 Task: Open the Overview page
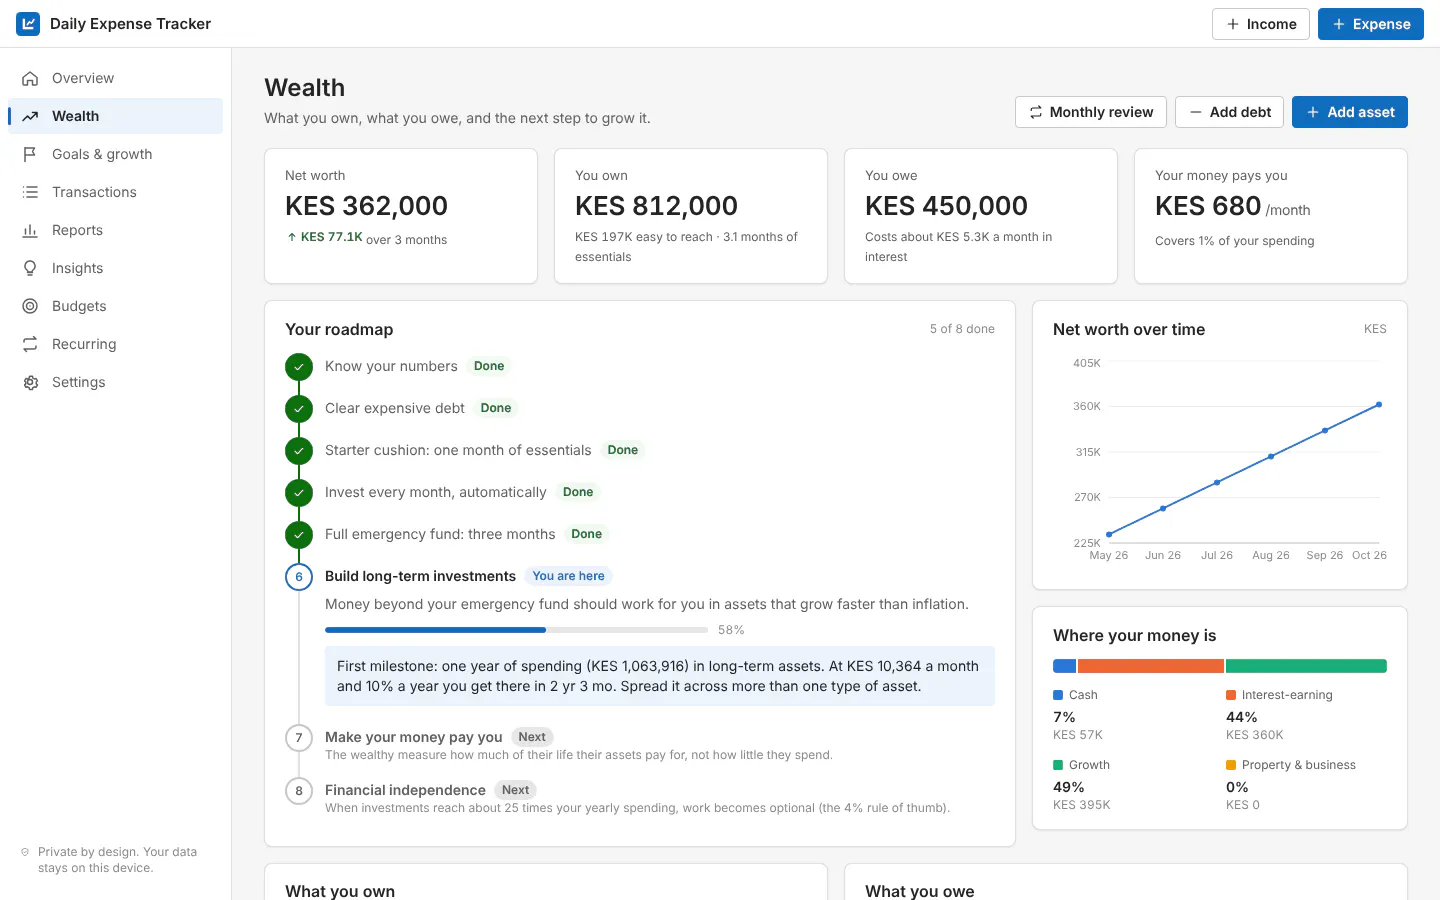tap(115, 78)
